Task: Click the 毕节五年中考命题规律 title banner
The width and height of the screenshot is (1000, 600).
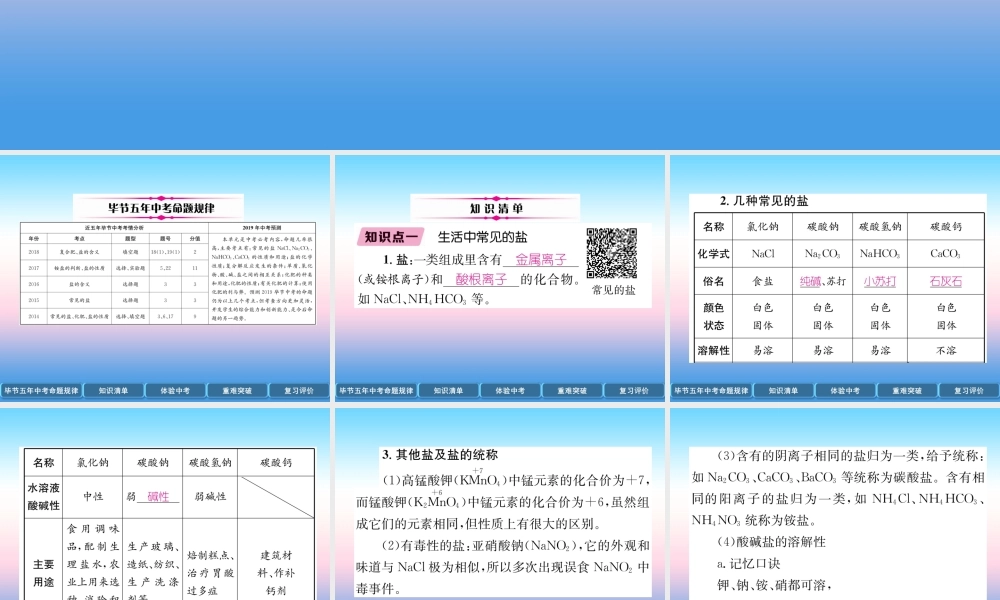Action: tap(159, 208)
